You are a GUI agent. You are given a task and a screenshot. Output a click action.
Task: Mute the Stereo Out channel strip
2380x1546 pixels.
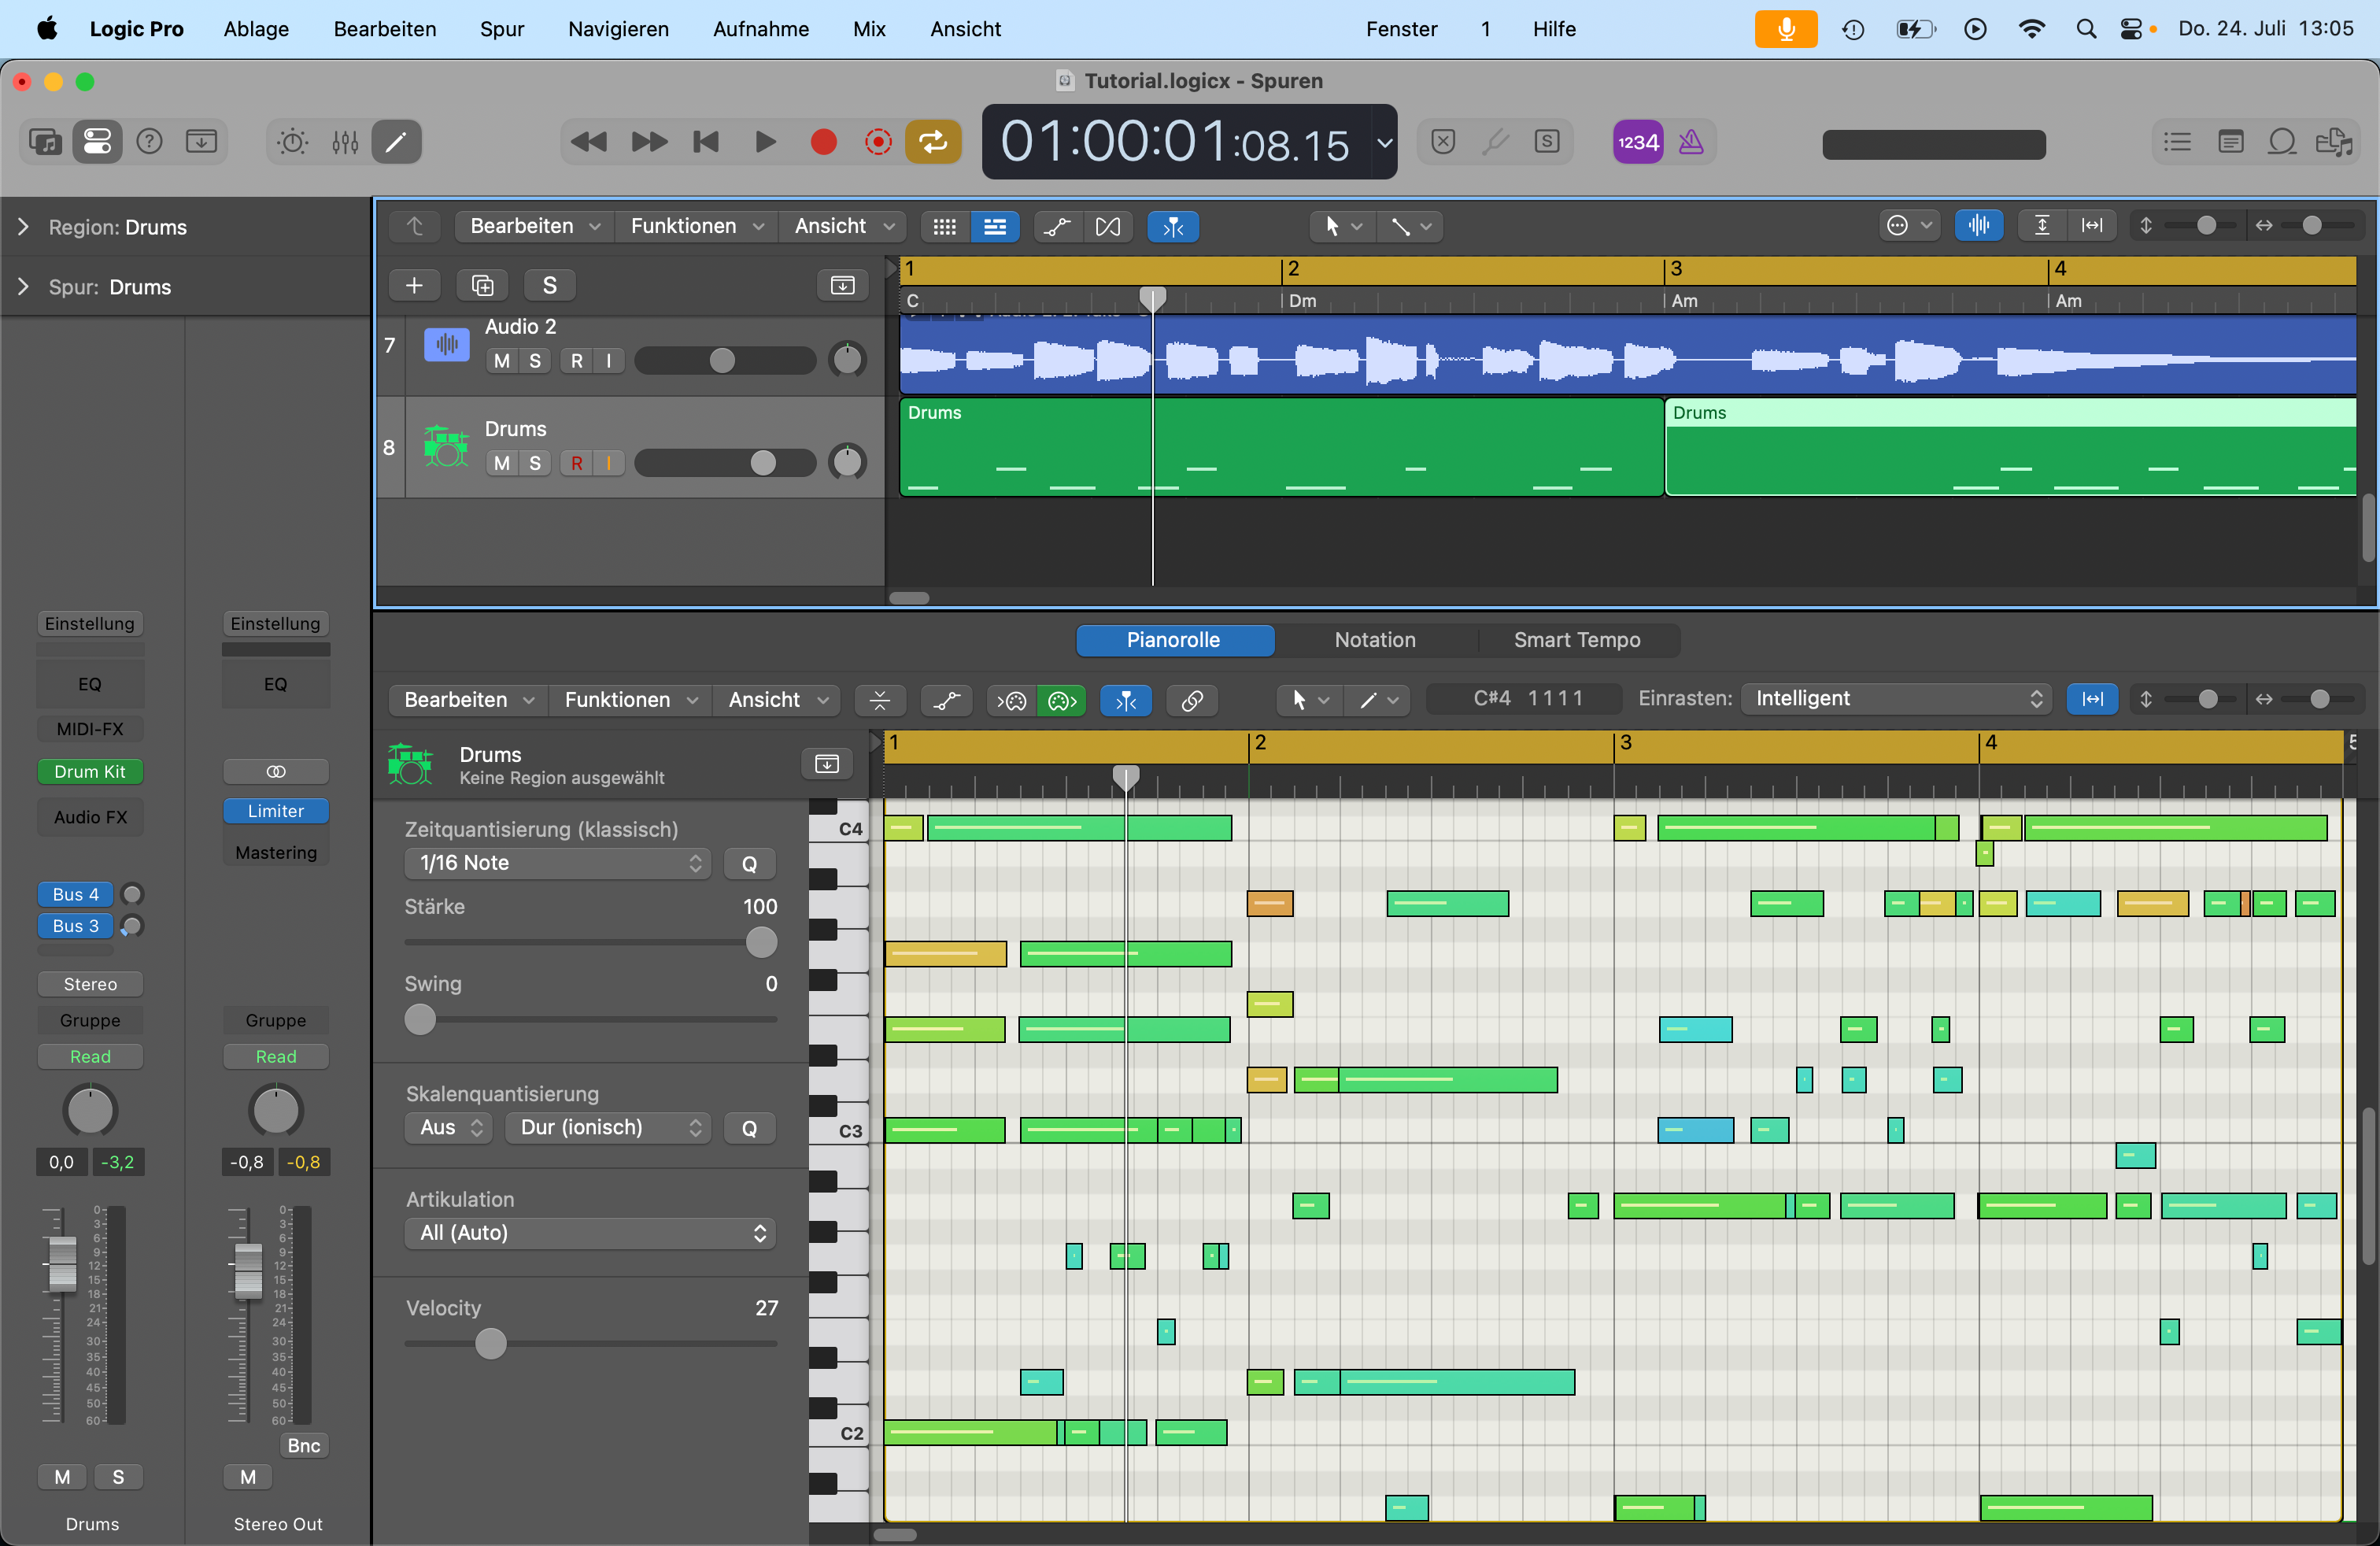[x=248, y=1477]
